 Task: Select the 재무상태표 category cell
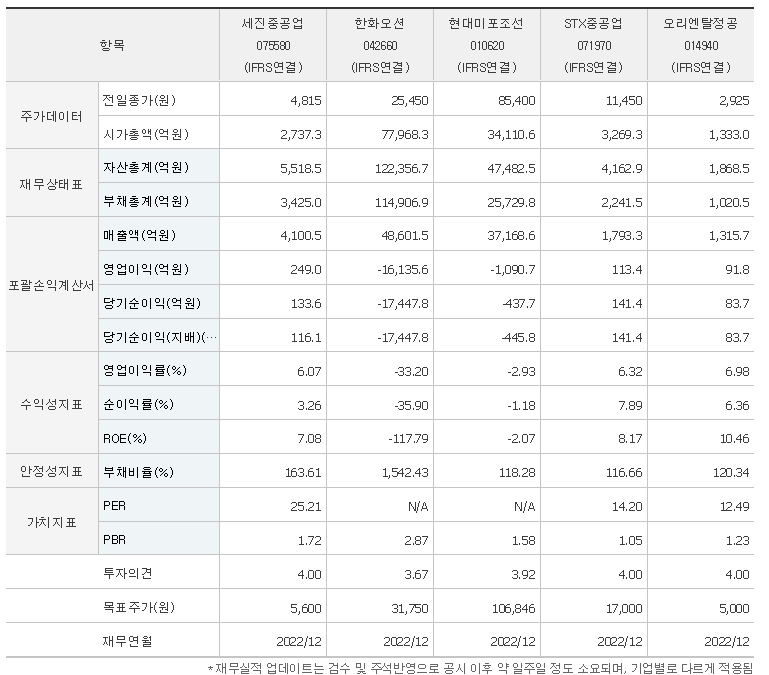52,183
